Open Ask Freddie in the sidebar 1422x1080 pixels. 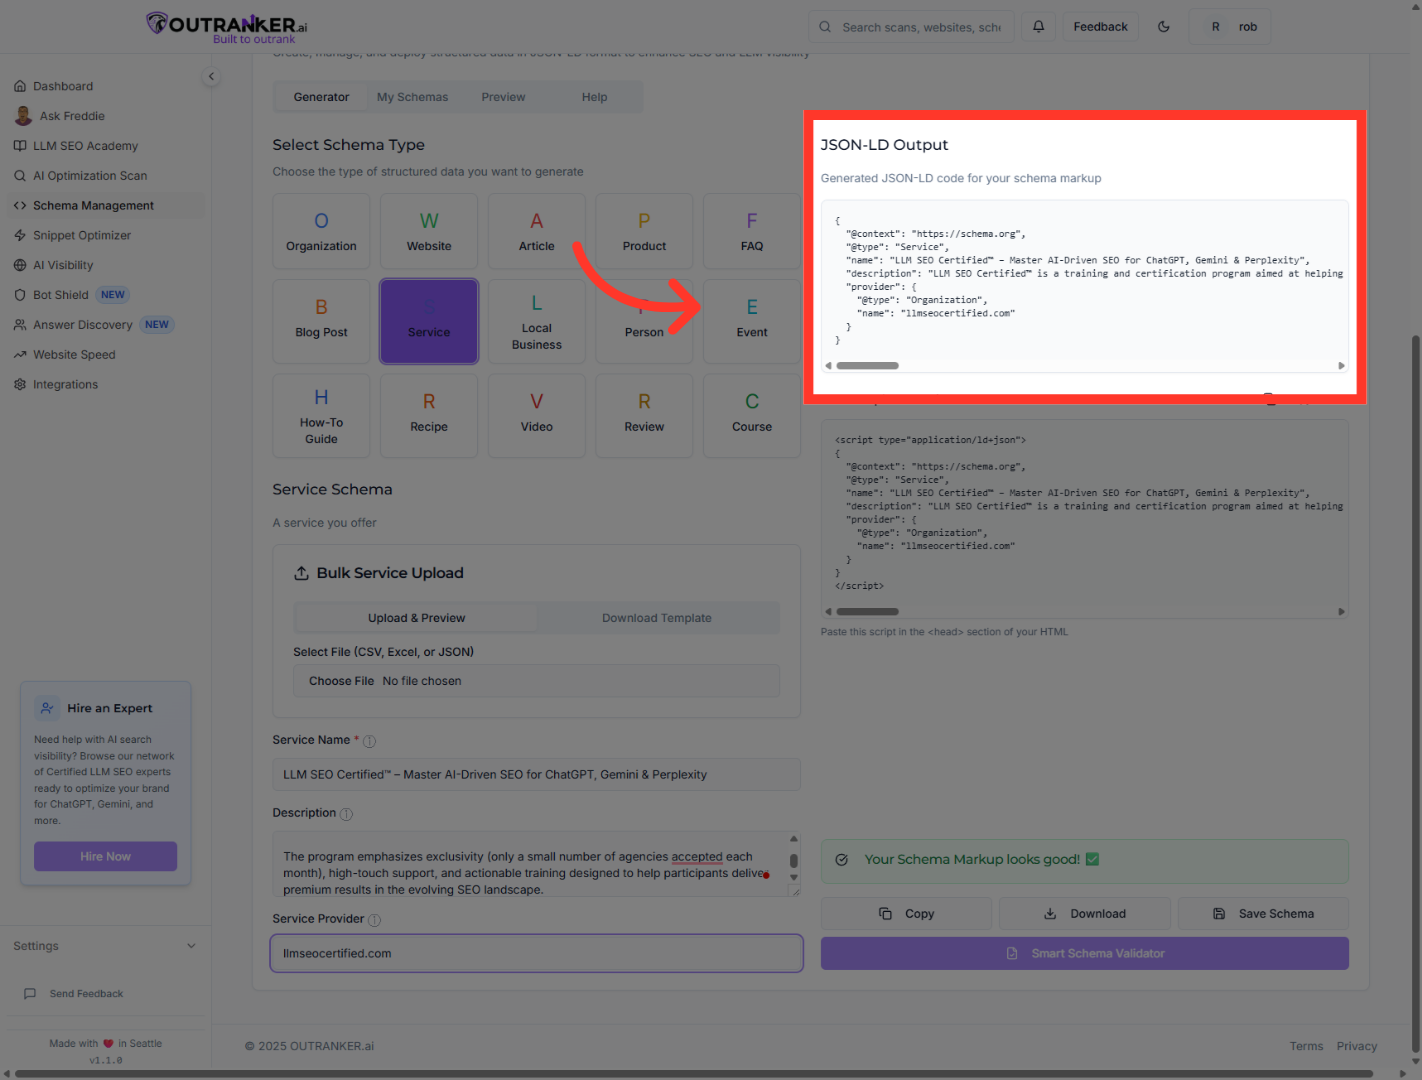click(71, 115)
